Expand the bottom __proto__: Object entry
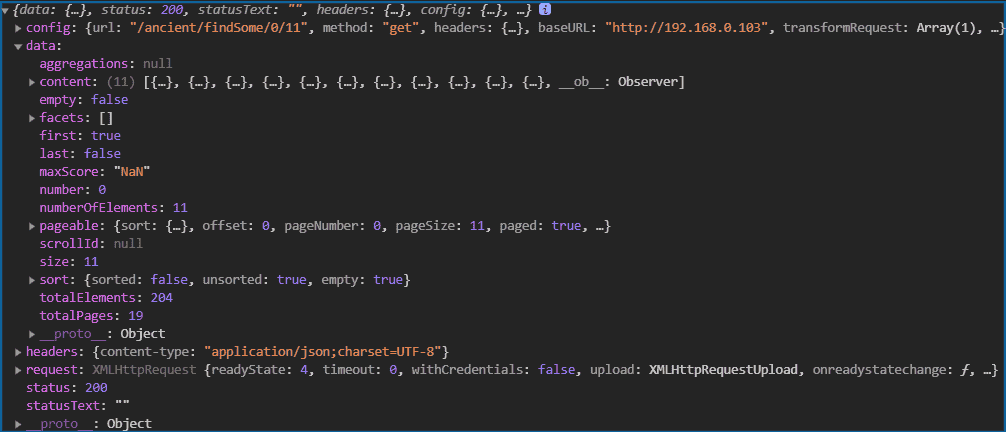 click(18, 424)
